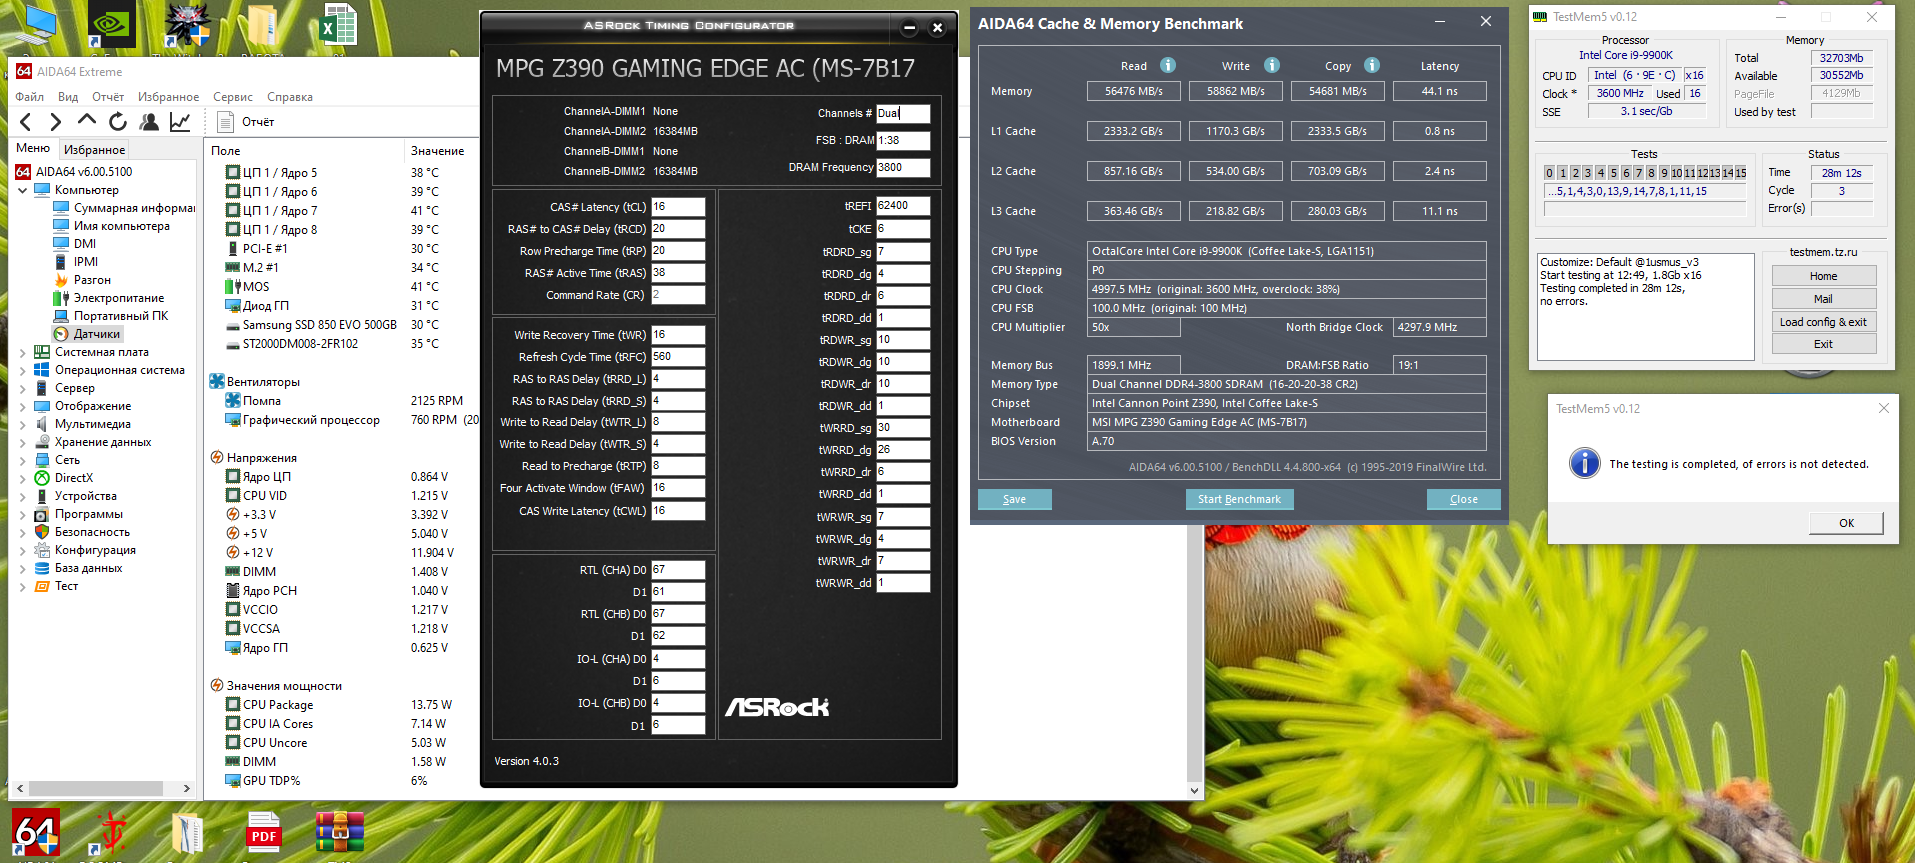Click the AIDA64 tree horizontal scrollbar thumb
Viewport: 1915px width, 863px height.
(x=95, y=788)
